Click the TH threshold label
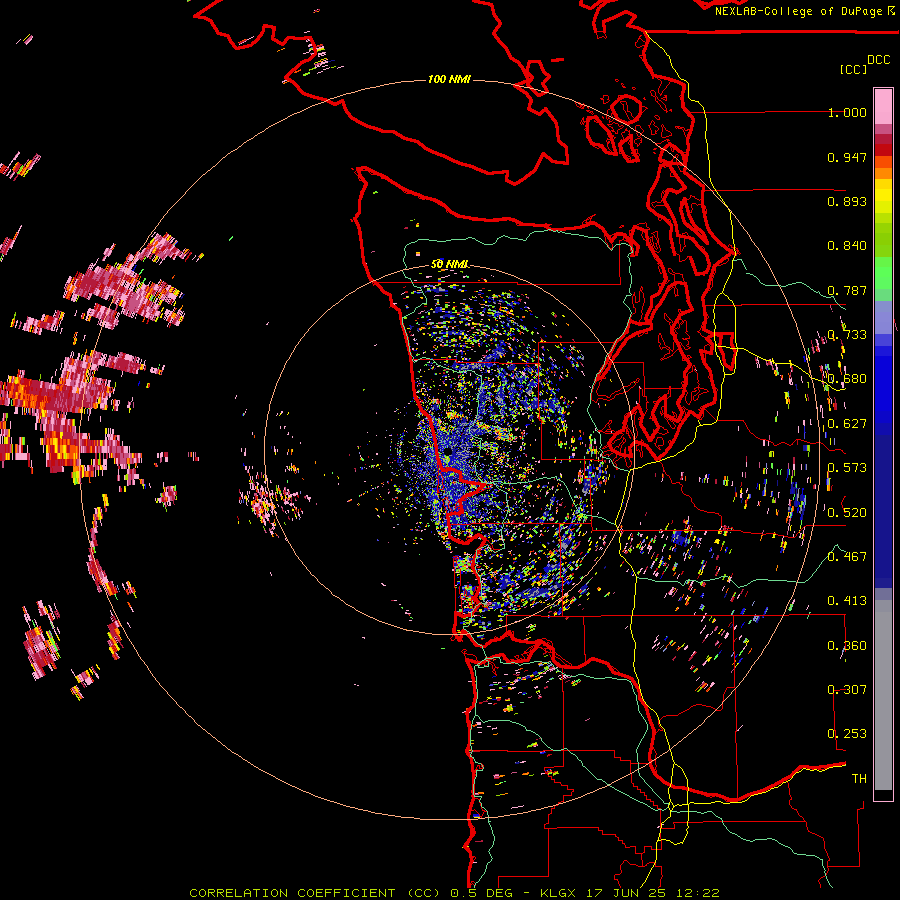Screen dimensions: 900x900 point(859,779)
